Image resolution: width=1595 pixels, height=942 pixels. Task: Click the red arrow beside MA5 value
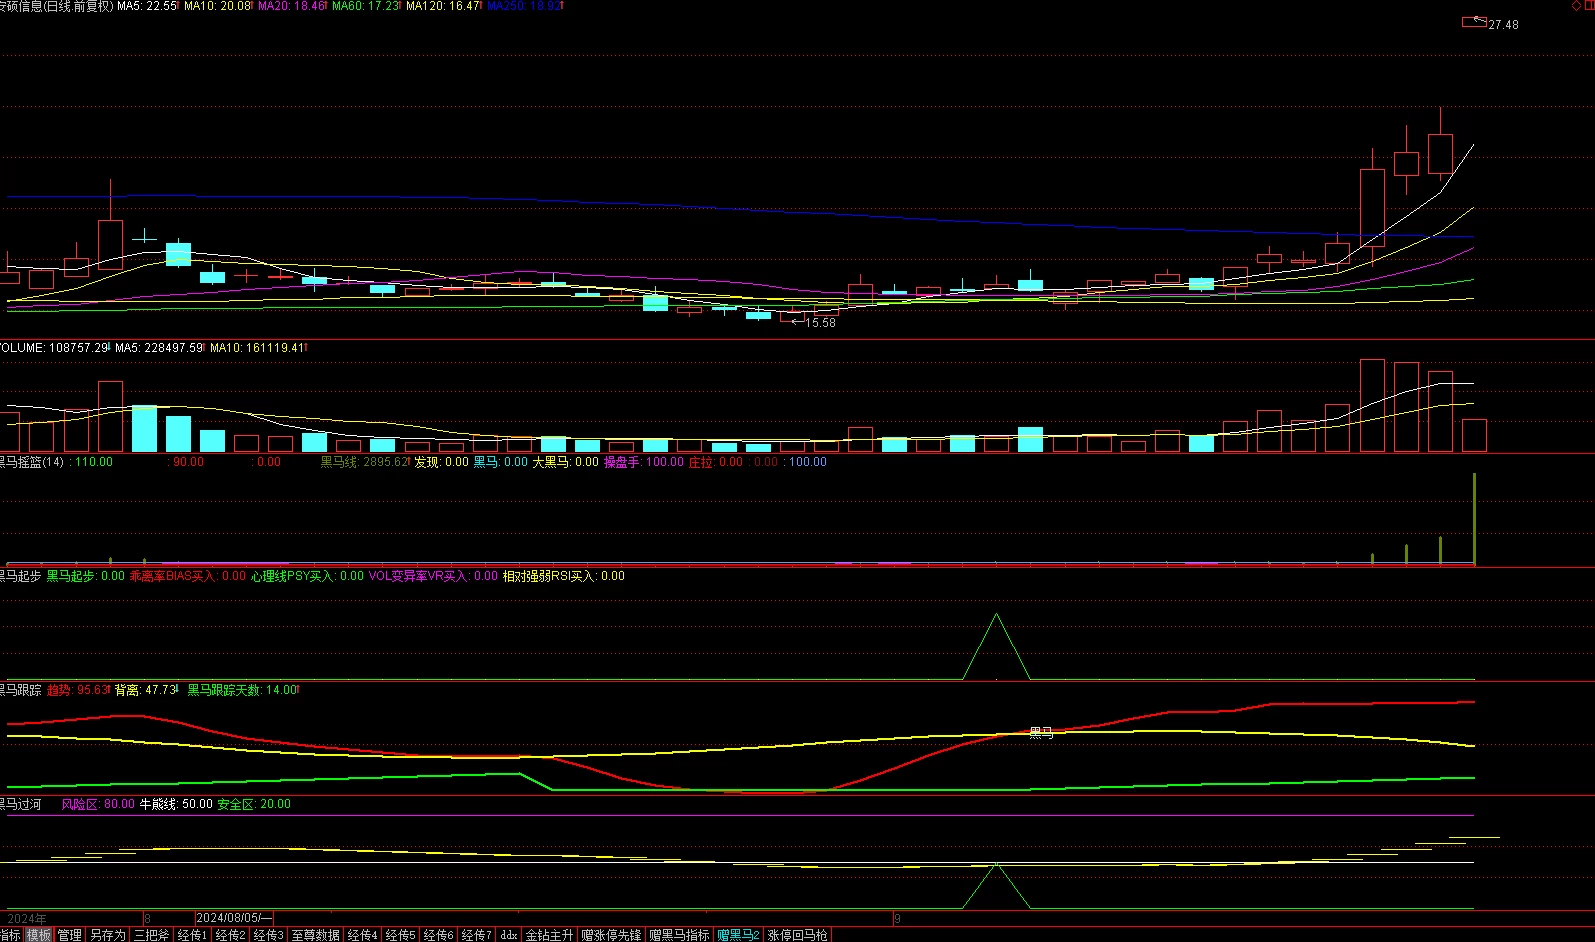180,6
